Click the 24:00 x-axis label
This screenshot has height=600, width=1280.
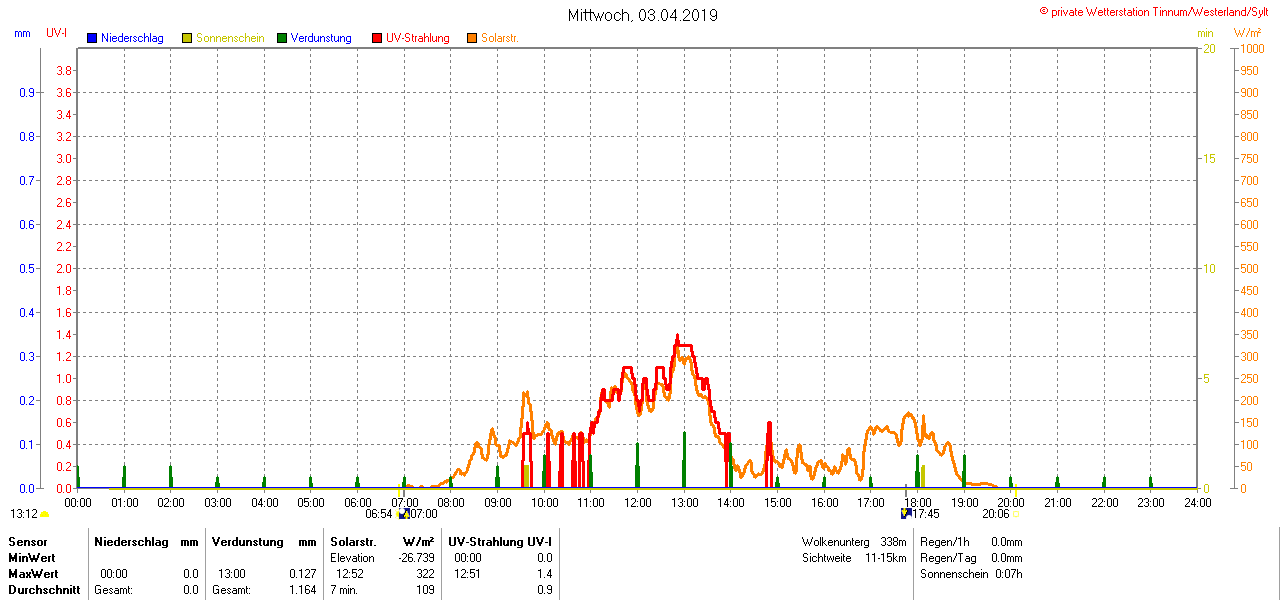point(1197,502)
